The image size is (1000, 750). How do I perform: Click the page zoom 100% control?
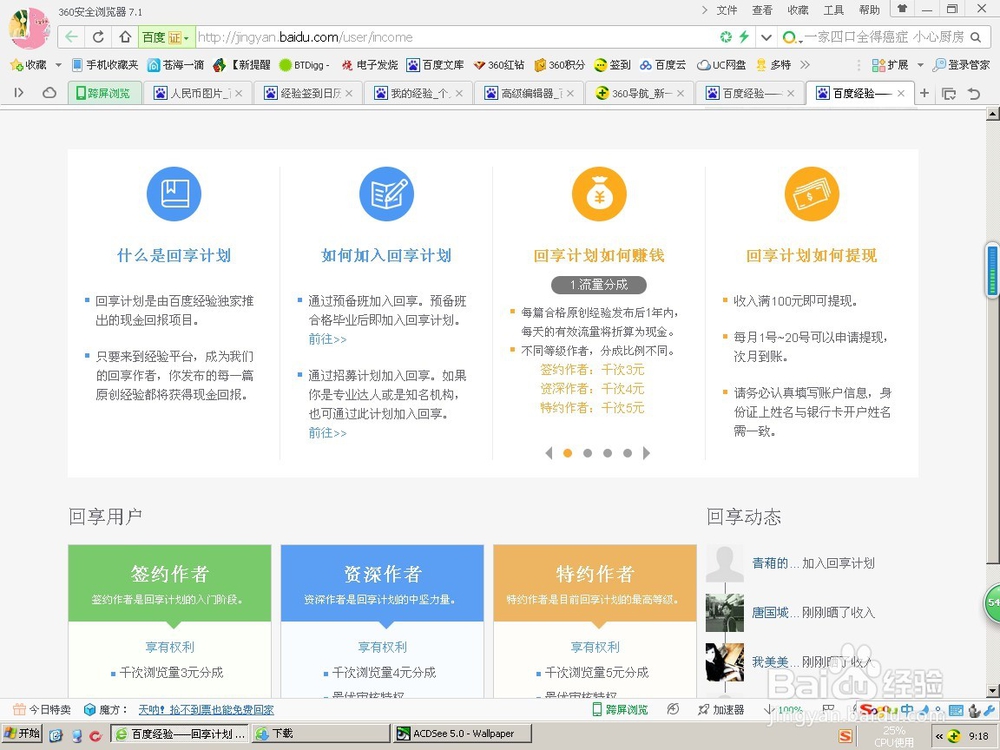tap(784, 710)
